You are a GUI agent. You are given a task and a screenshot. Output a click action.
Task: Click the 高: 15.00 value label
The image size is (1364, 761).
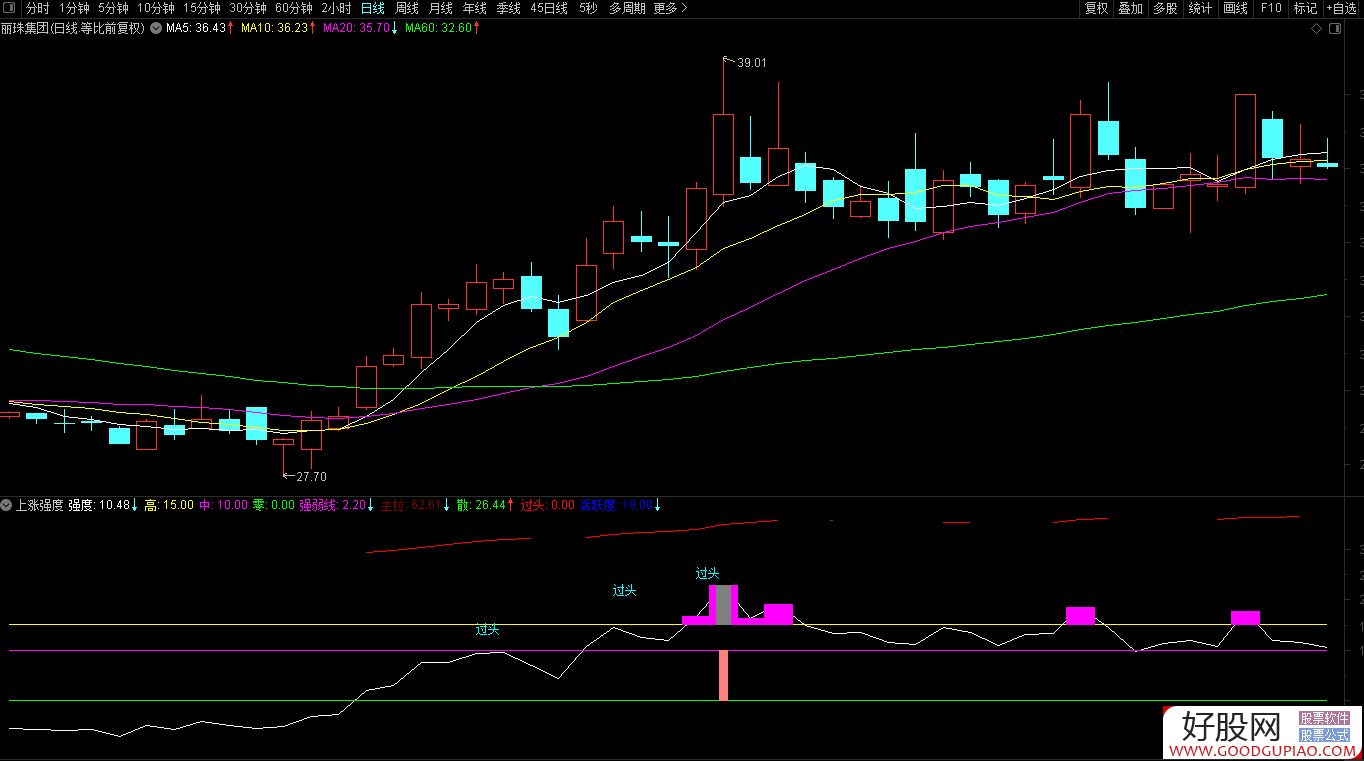[x=169, y=505]
